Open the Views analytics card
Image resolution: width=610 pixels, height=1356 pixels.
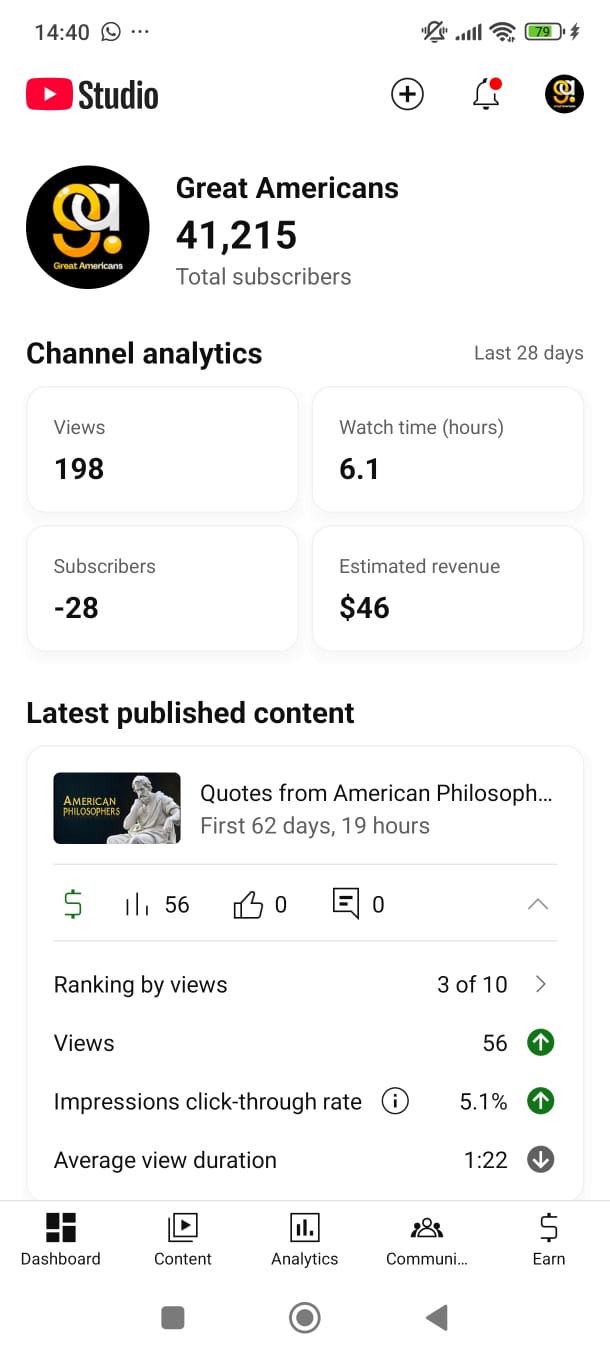pyautogui.click(x=162, y=449)
